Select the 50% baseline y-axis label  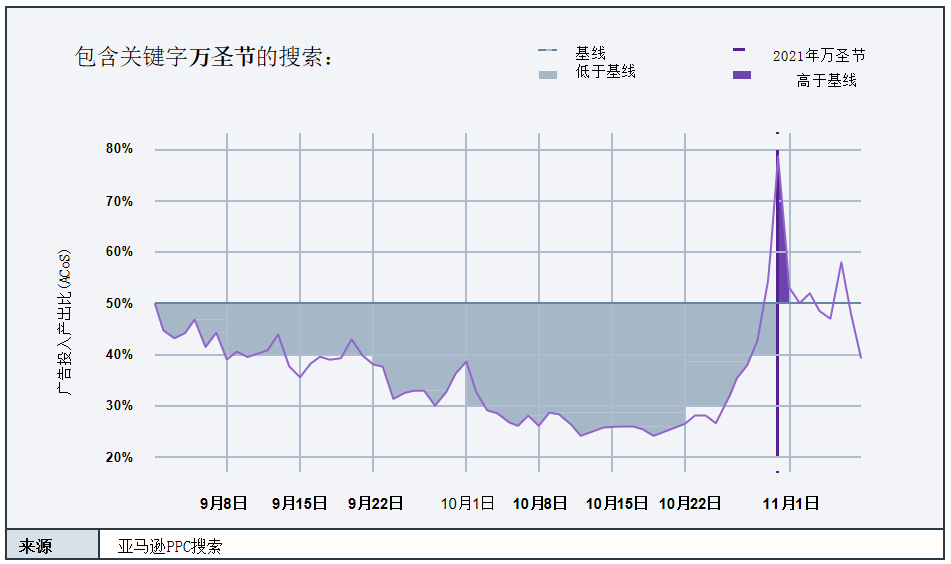(119, 303)
